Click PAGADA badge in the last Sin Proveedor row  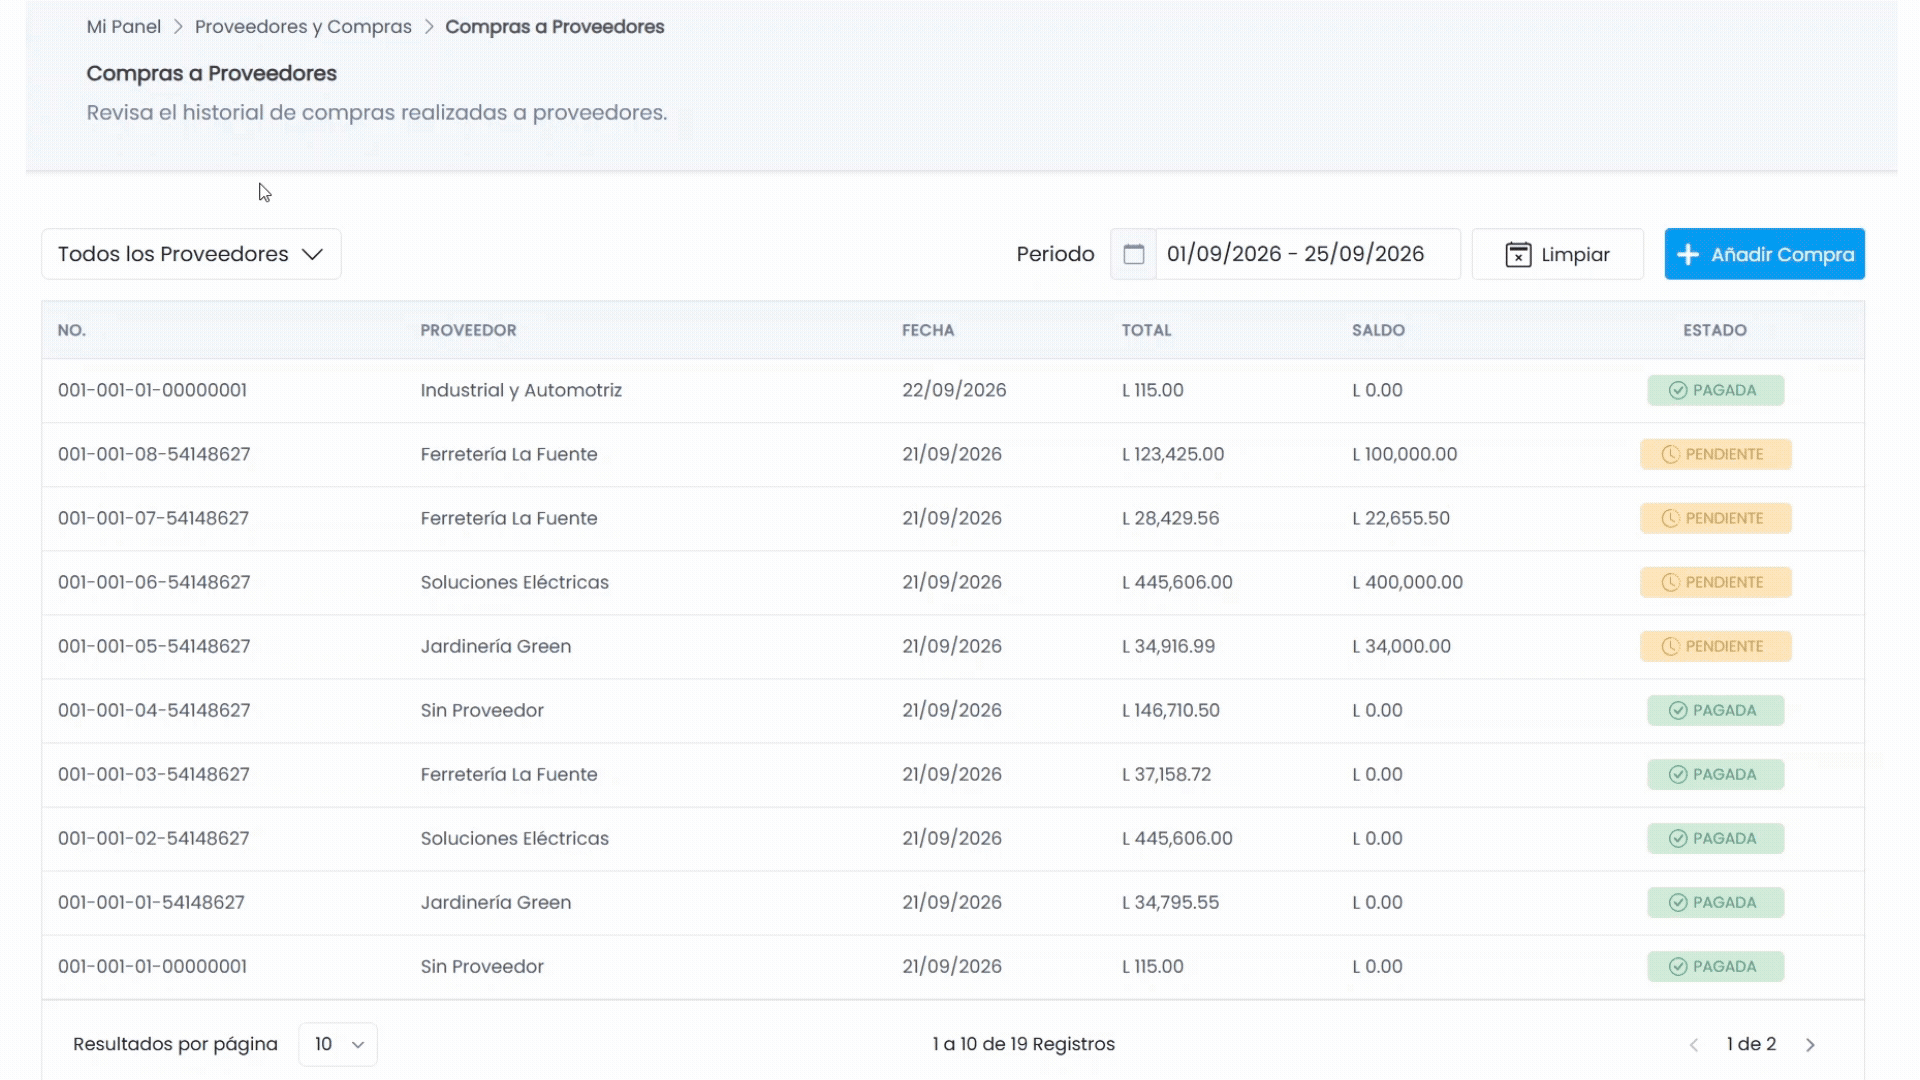click(1715, 966)
